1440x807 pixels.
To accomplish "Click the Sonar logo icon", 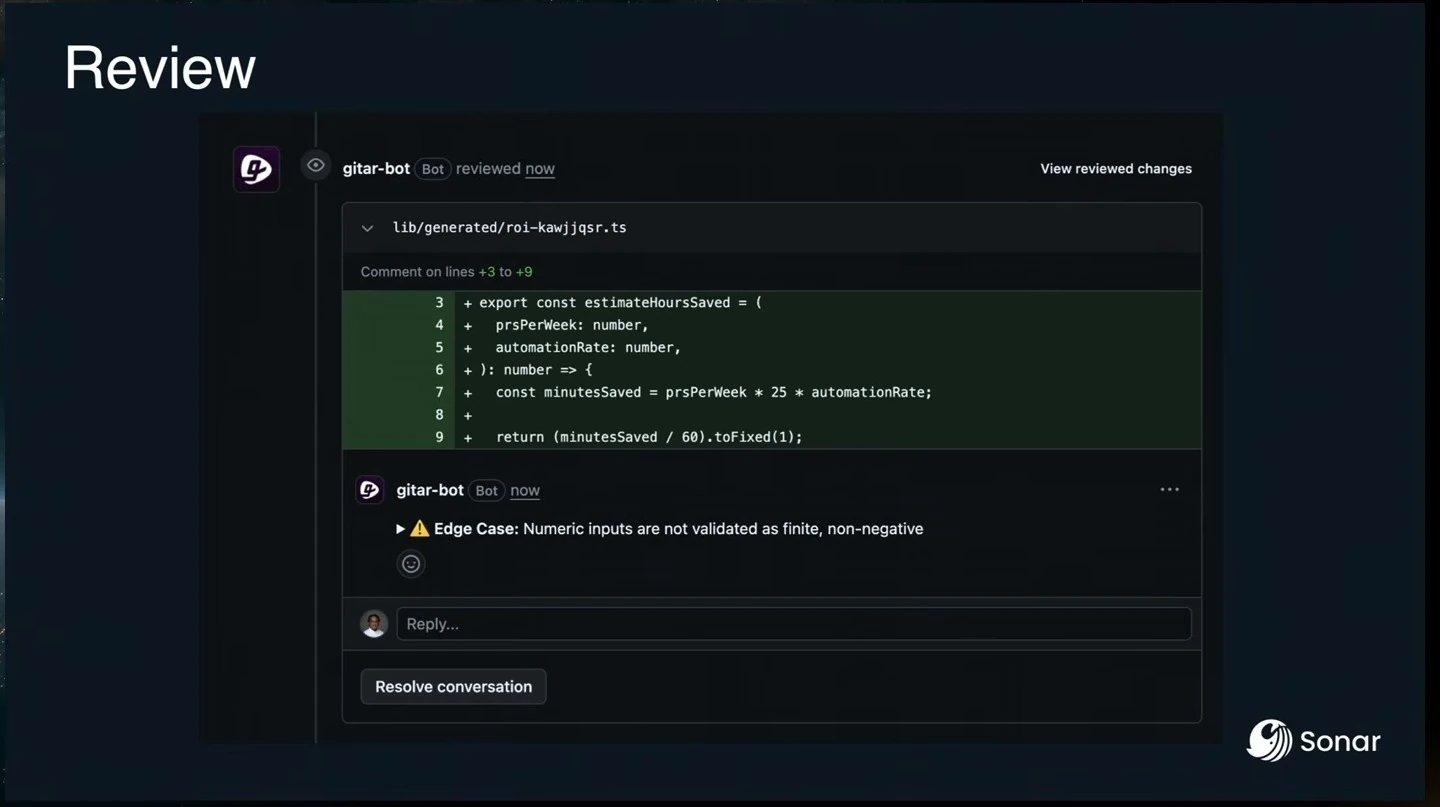I will click(x=1269, y=741).
